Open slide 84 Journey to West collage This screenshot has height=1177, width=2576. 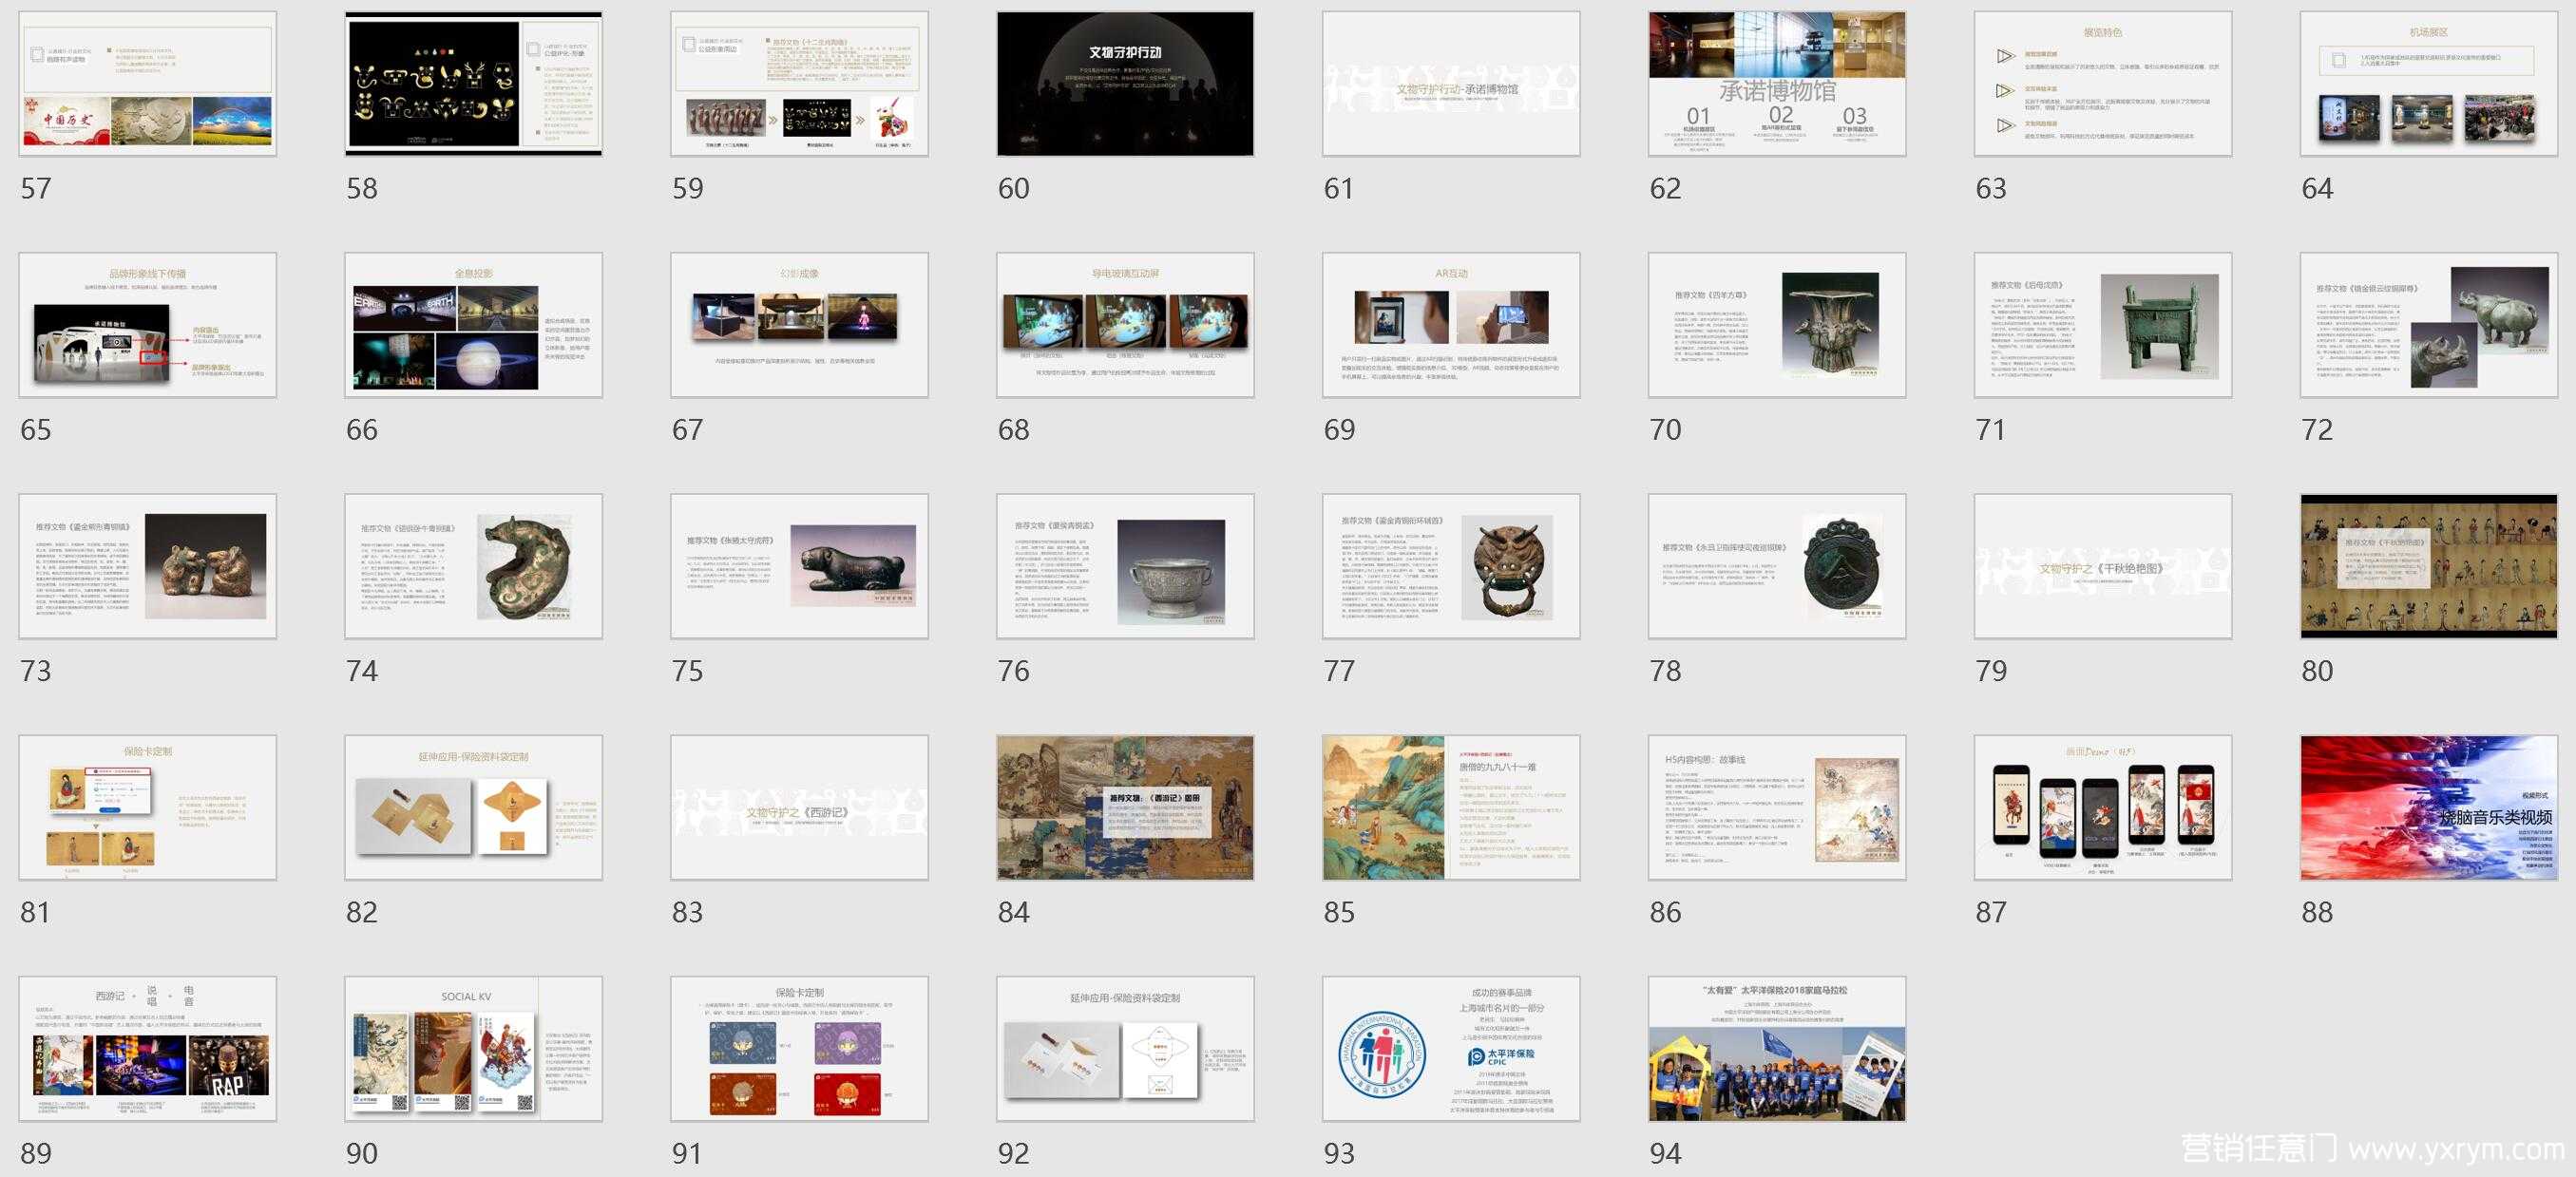click(1126, 808)
